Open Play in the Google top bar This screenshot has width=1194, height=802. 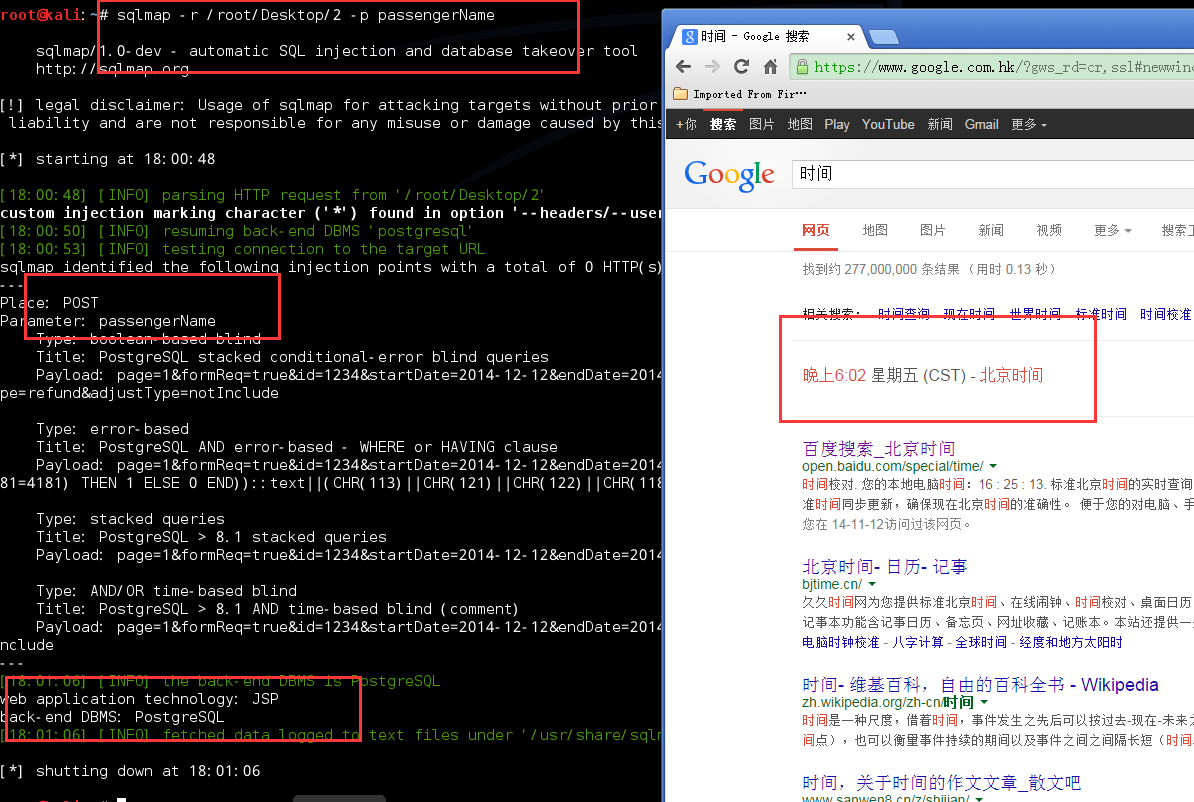pos(837,124)
